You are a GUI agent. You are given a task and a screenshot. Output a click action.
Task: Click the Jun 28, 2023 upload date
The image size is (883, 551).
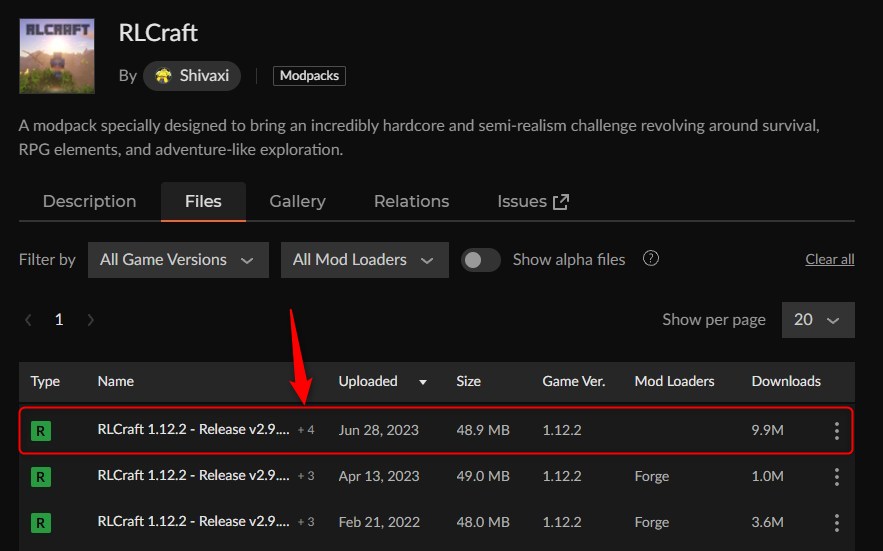378,430
